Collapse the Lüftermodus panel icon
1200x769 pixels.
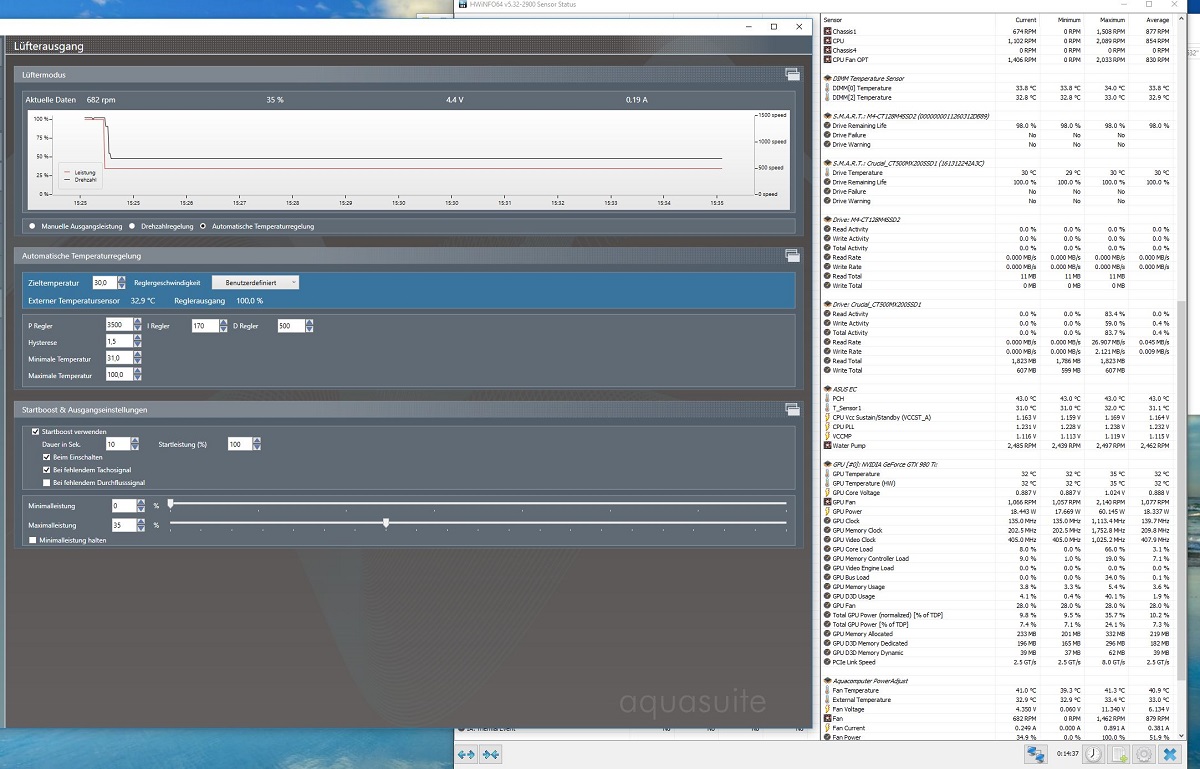pos(792,74)
